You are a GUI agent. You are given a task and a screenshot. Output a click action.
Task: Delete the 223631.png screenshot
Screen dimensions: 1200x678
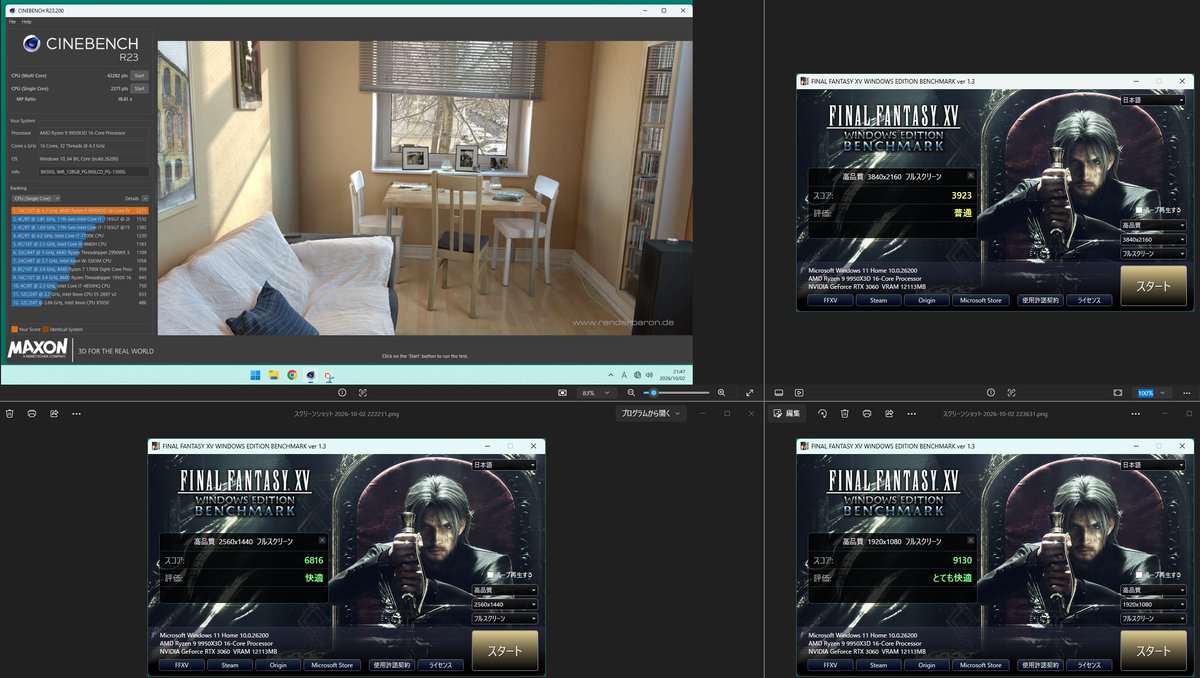click(x=844, y=413)
